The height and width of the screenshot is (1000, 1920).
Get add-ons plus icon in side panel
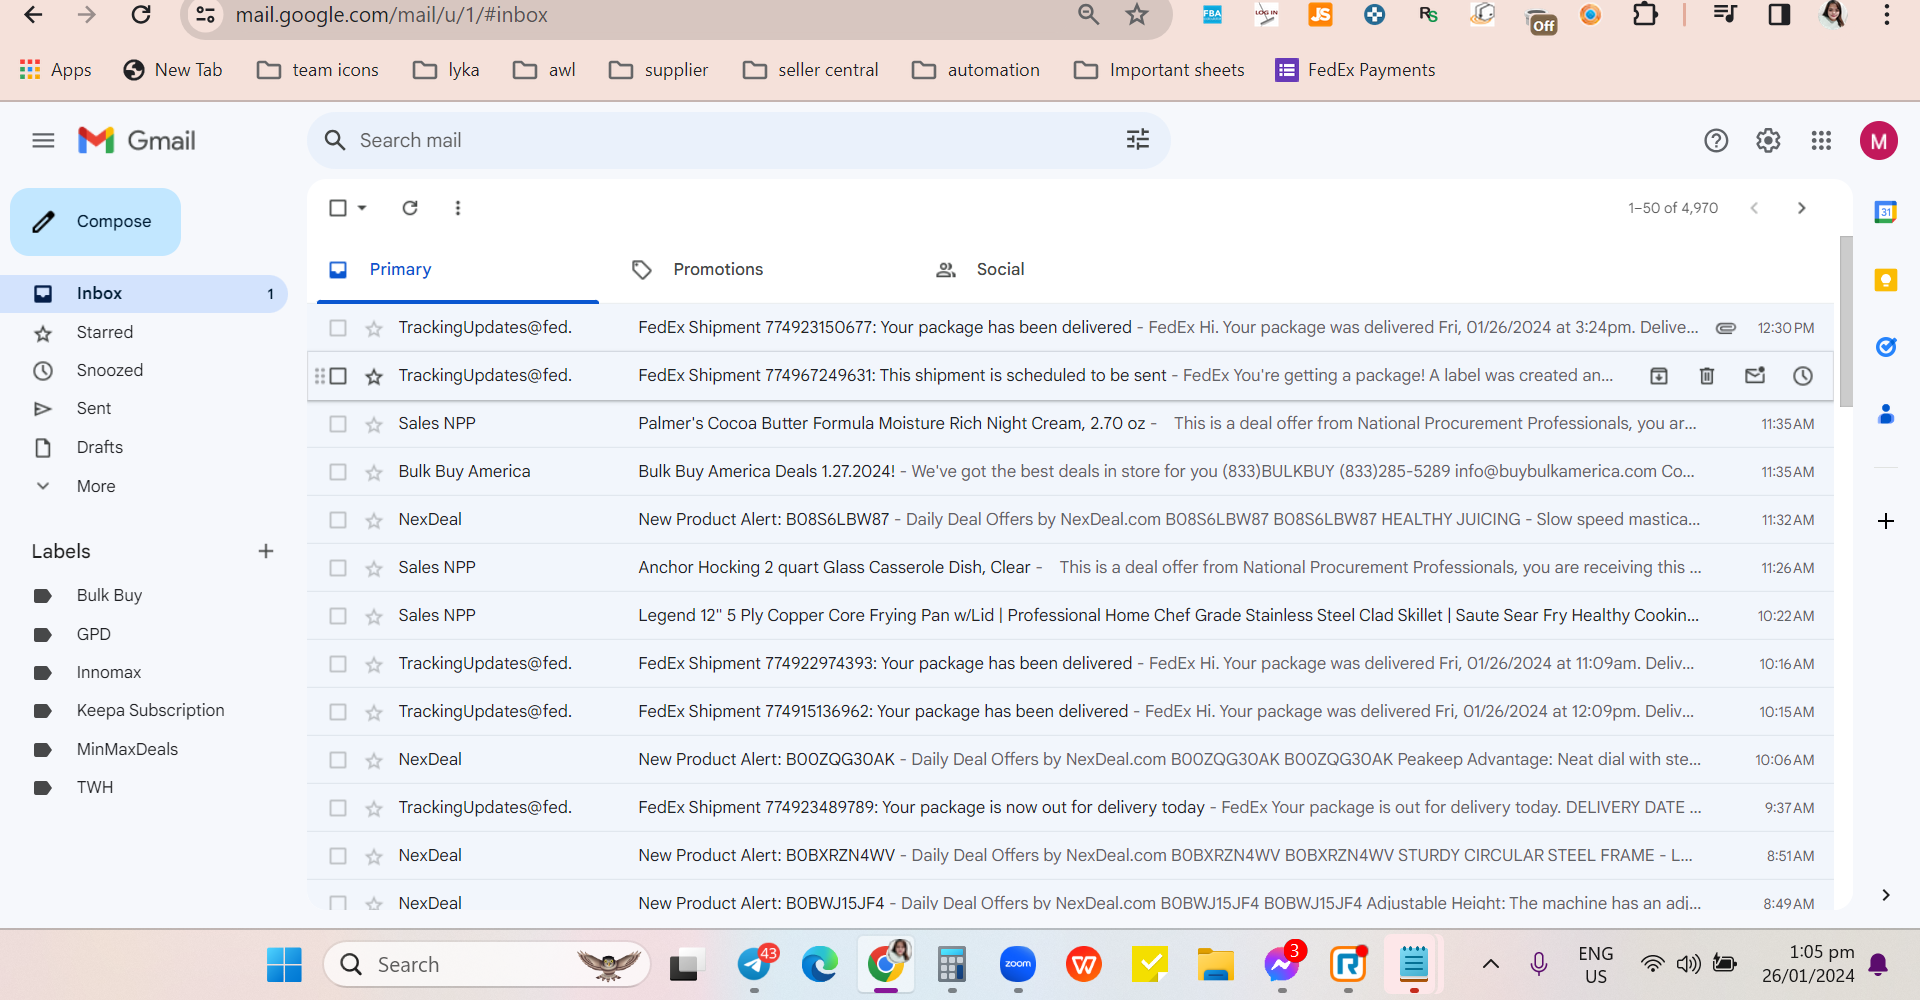point(1885,521)
